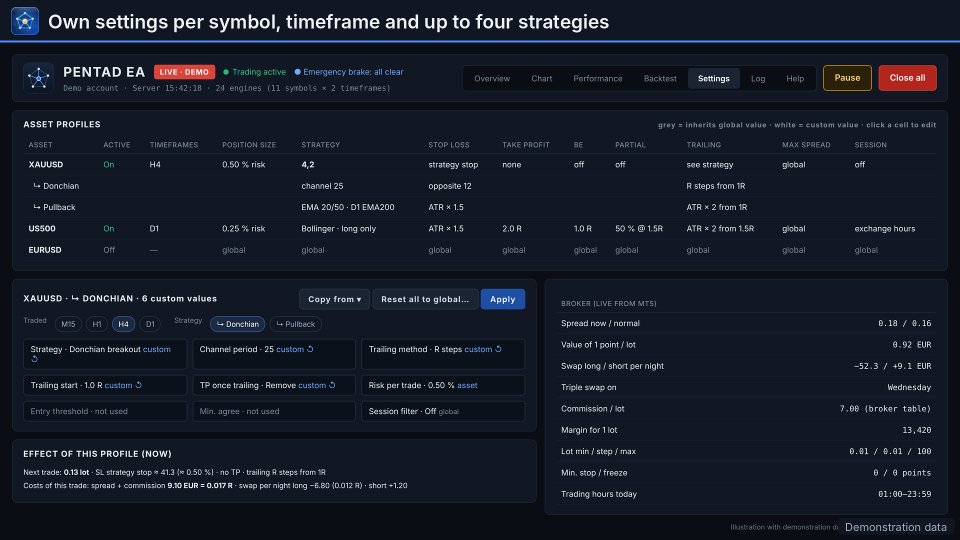
Task: Open the Copy from dropdown
Action: coord(334,299)
